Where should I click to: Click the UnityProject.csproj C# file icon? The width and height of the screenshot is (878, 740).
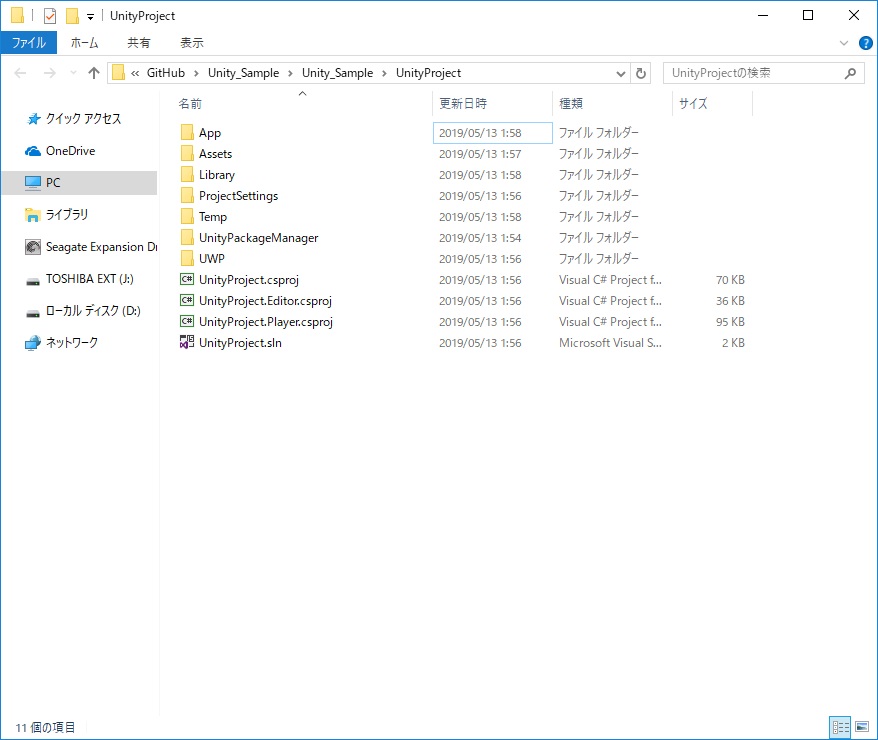click(187, 279)
